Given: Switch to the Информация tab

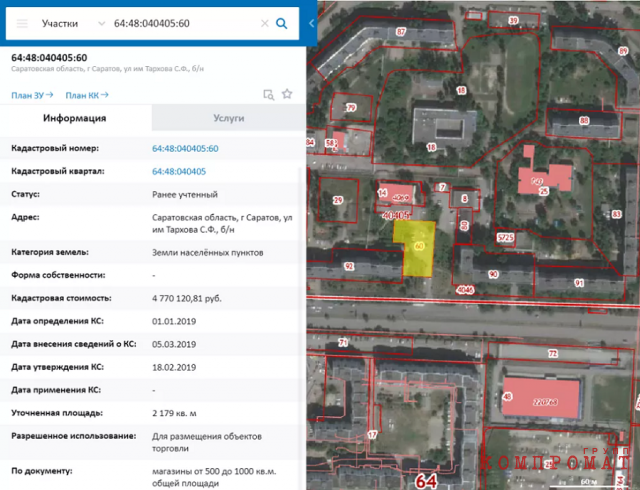Looking at the screenshot, I should tap(75, 118).
